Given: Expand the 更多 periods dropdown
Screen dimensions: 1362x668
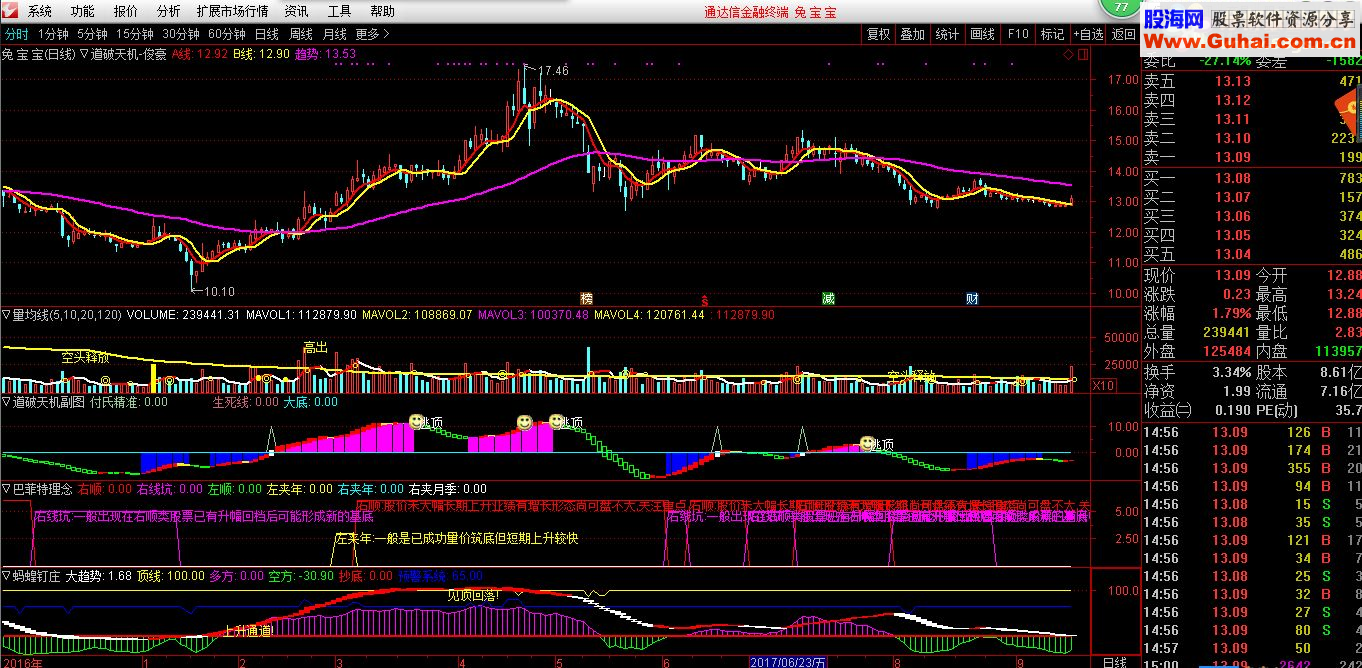Looking at the screenshot, I should pyautogui.click(x=373, y=33).
